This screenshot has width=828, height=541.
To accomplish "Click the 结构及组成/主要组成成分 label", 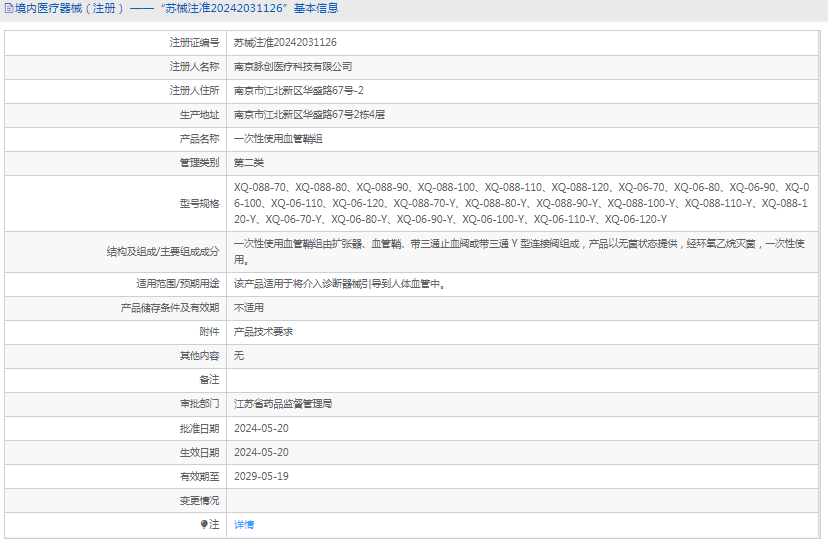I will coord(163,252).
